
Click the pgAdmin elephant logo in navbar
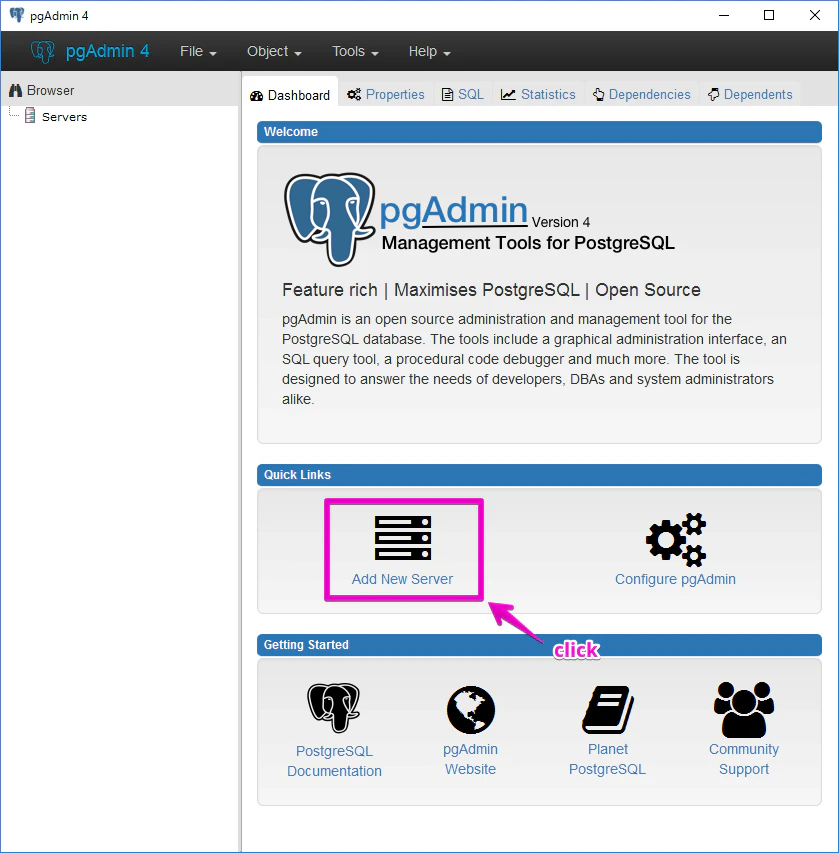click(42, 52)
